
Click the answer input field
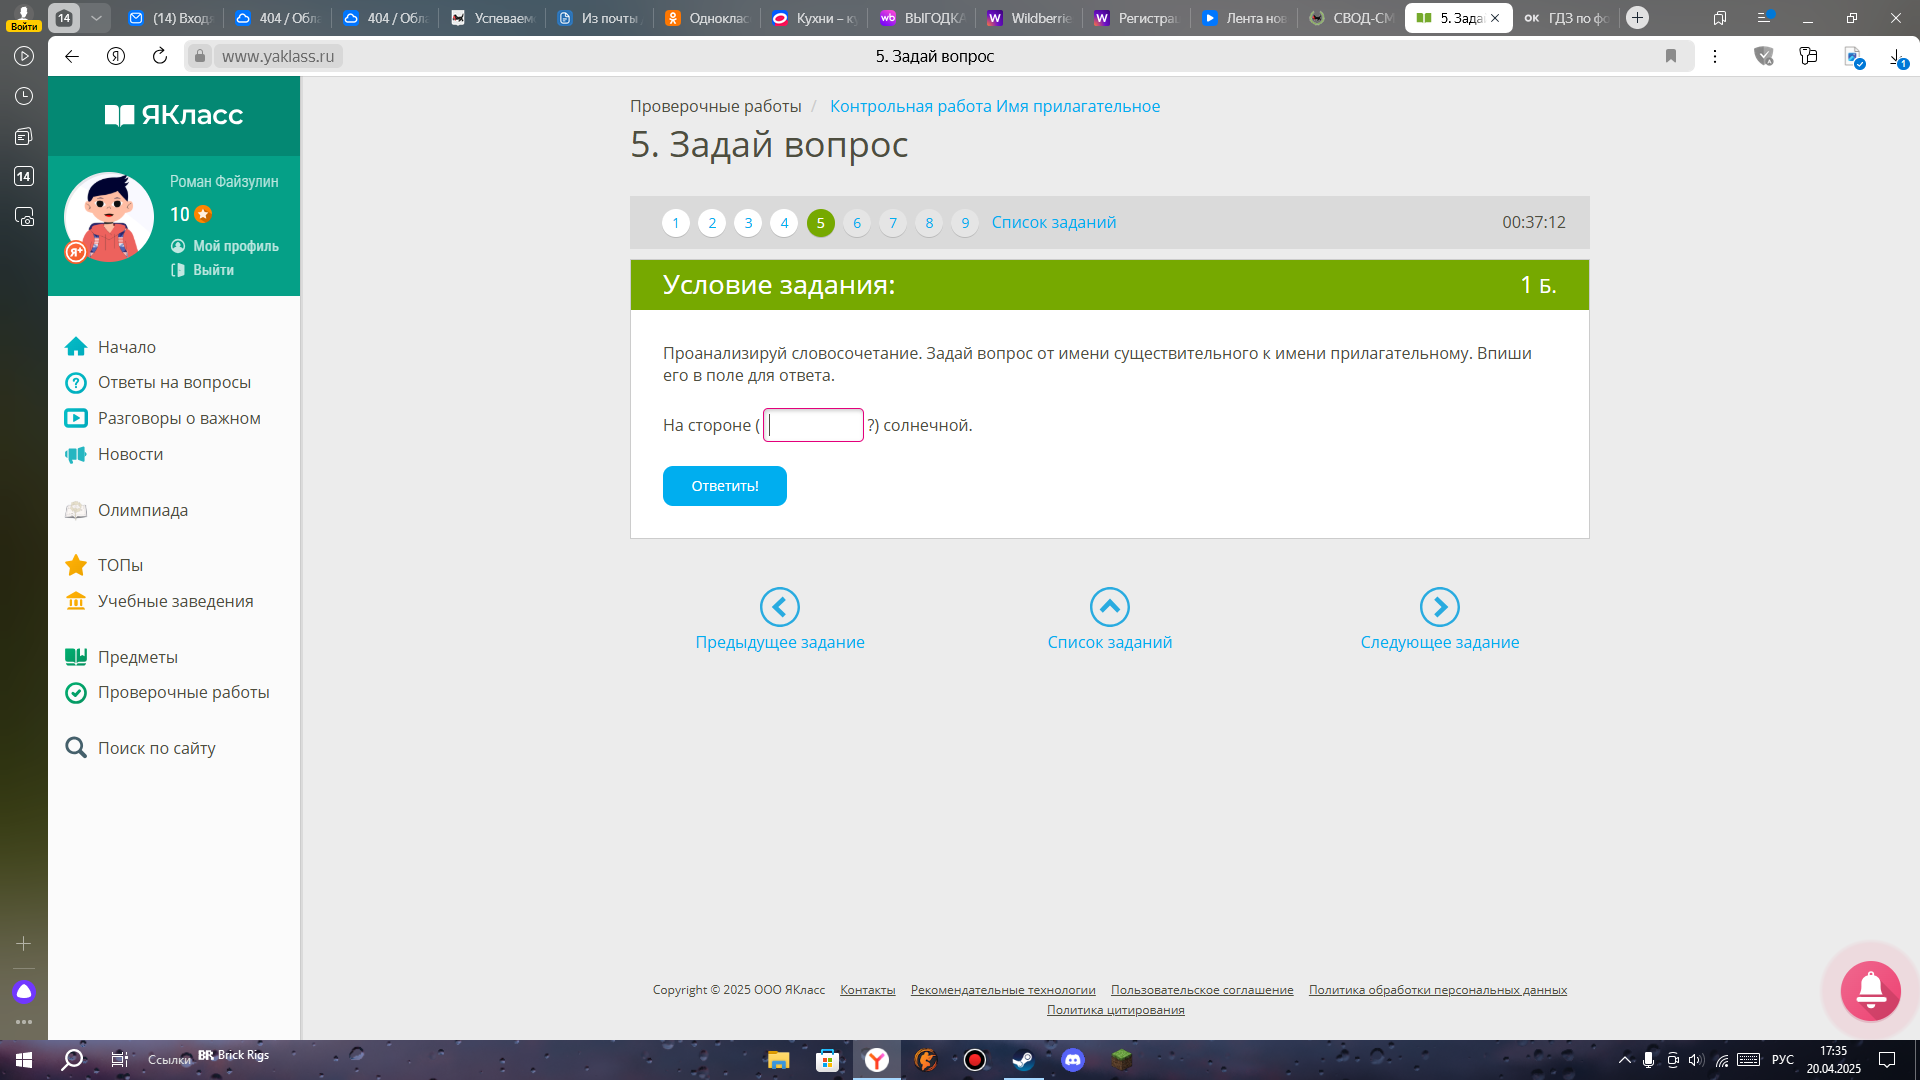click(x=813, y=425)
